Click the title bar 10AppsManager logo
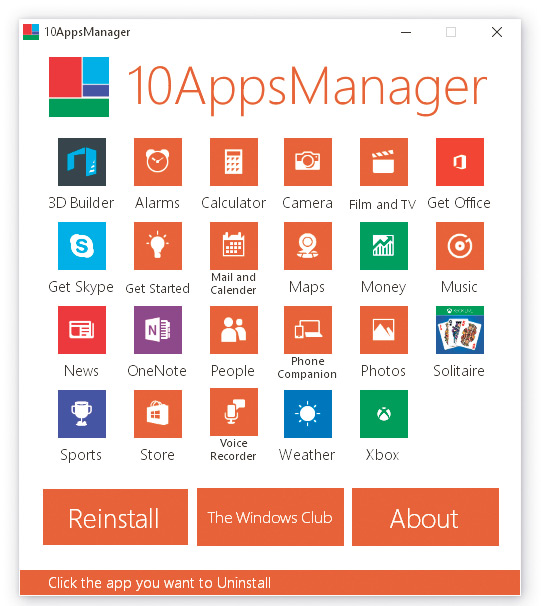 31,32
